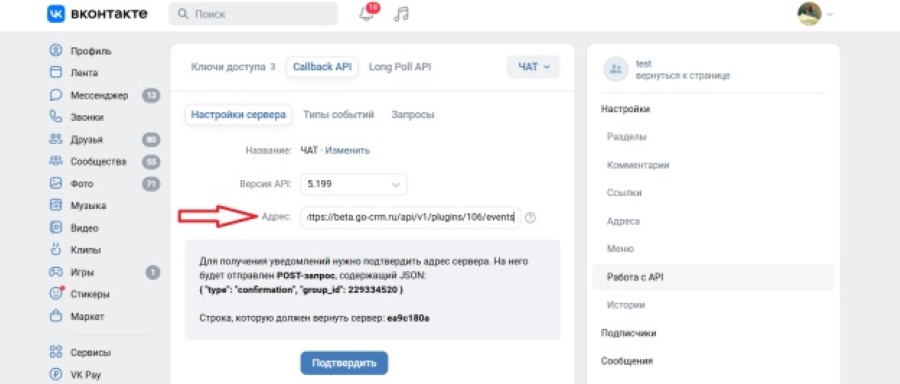Click into the Адрес URL field
The image size is (900, 384).
pos(411,218)
